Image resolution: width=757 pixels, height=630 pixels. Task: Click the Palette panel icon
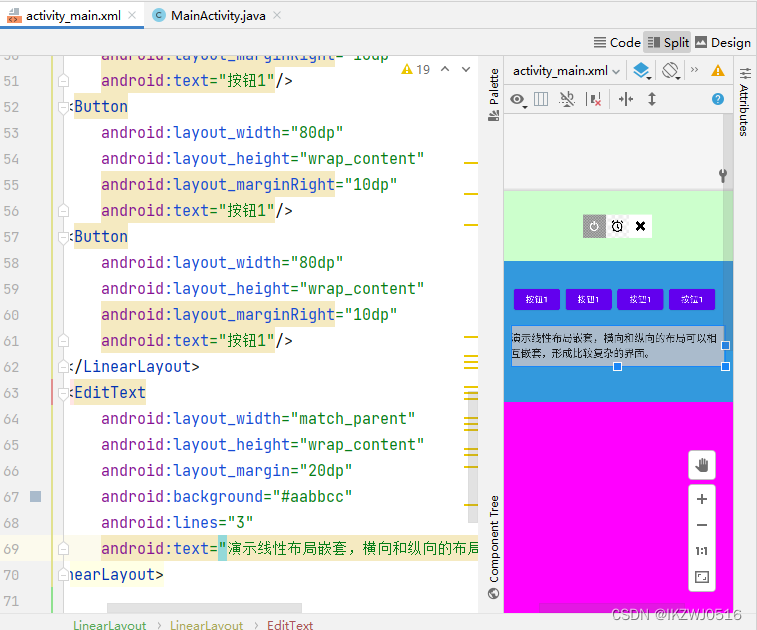pos(493,116)
